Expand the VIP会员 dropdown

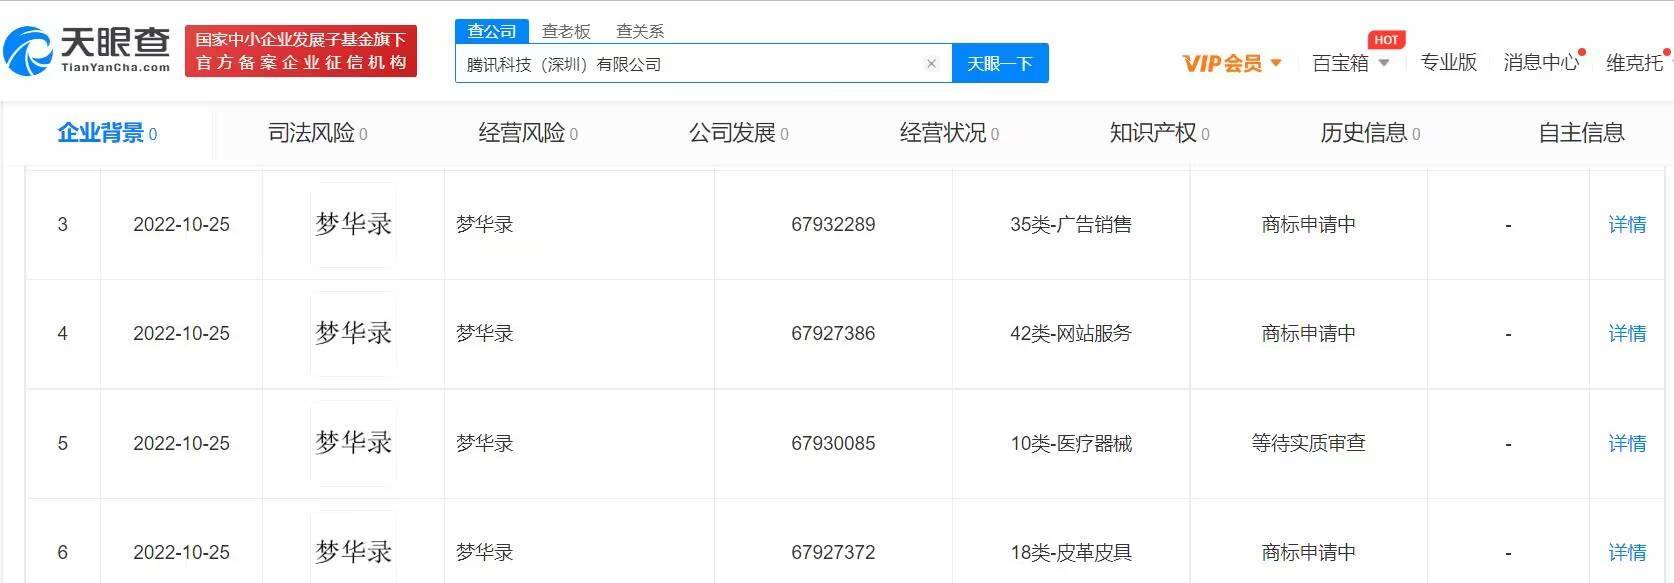(1232, 63)
